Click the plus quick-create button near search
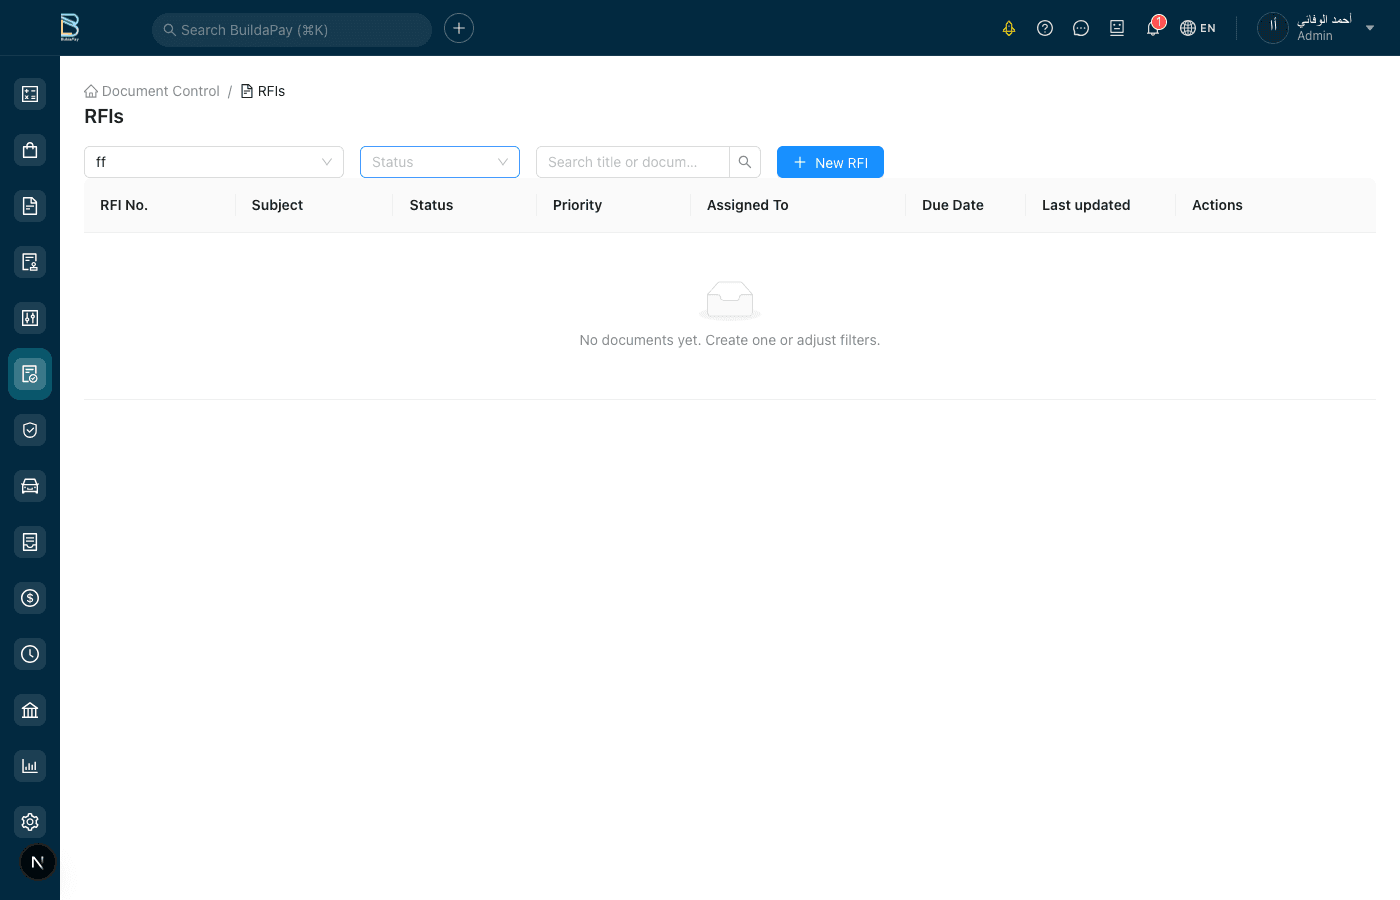 [x=458, y=28]
